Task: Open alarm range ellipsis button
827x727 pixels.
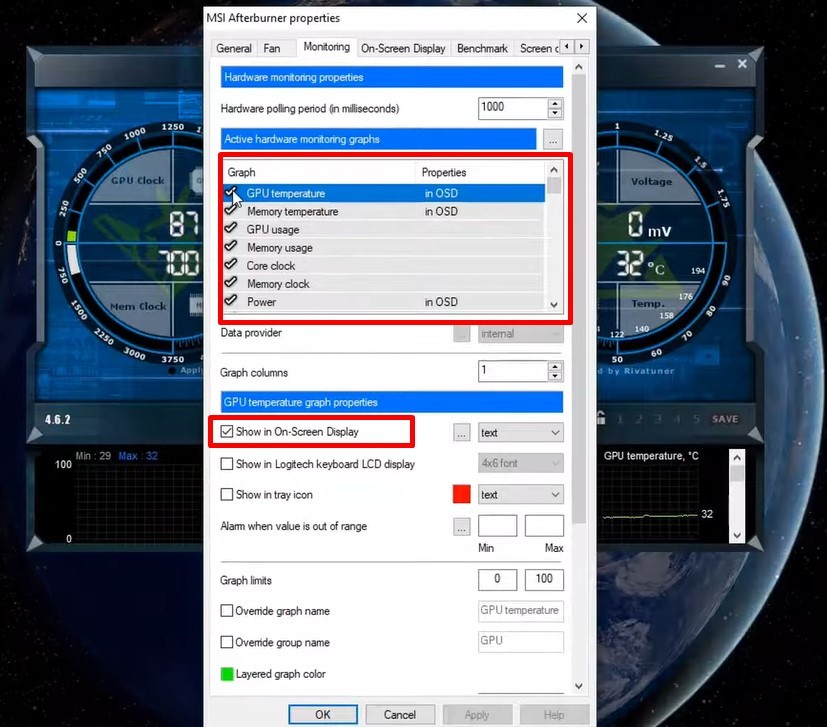Action: click(x=461, y=526)
